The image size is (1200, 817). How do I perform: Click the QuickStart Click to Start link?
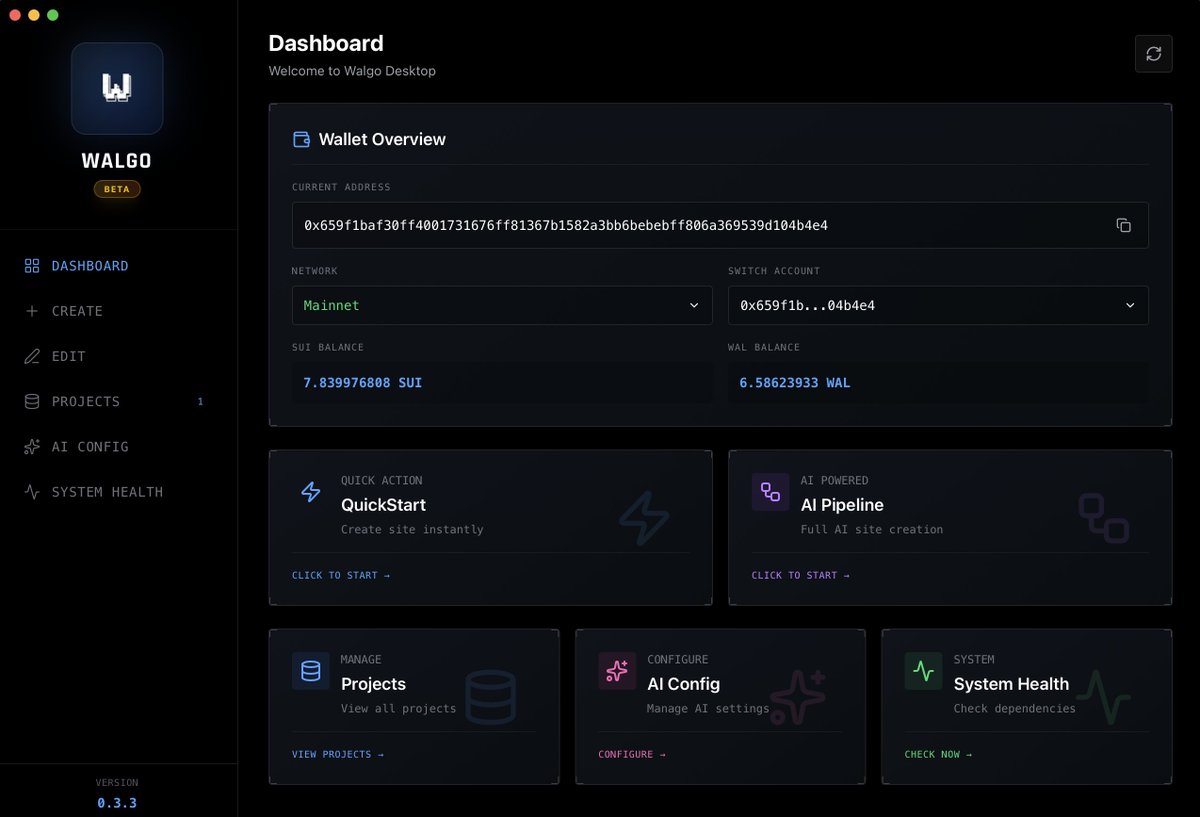pos(341,575)
